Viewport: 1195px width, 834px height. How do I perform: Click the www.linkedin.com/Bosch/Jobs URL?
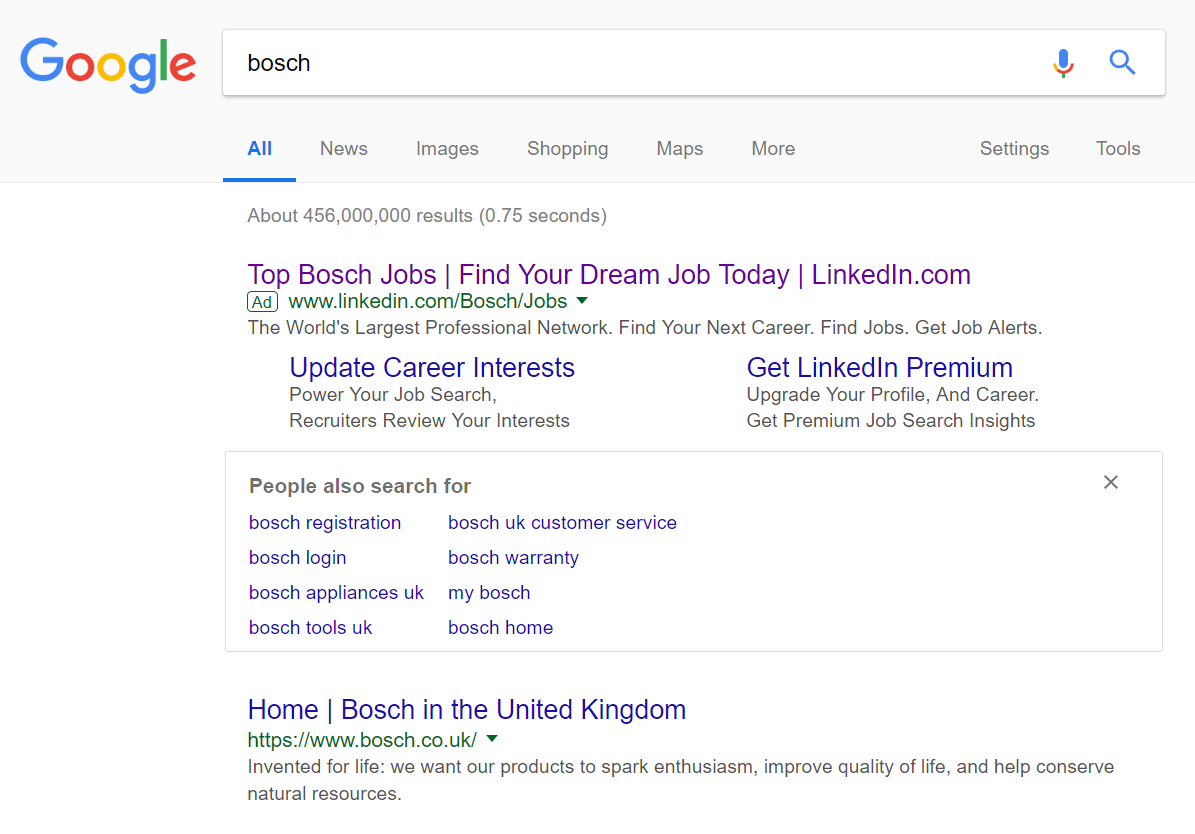428,301
